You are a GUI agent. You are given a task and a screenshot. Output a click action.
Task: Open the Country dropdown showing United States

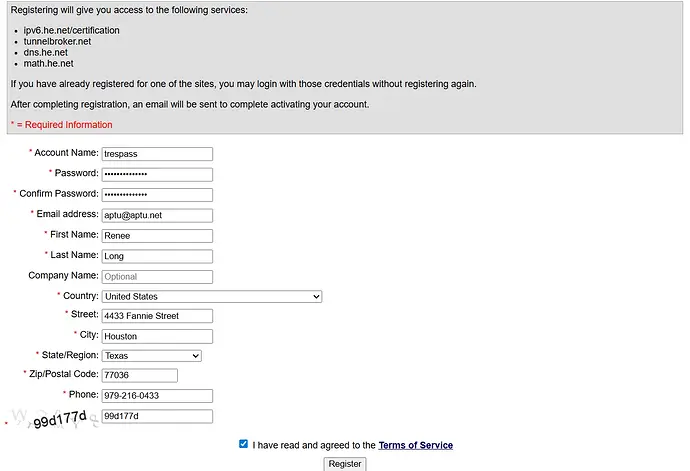pyautogui.click(x=212, y=296)
